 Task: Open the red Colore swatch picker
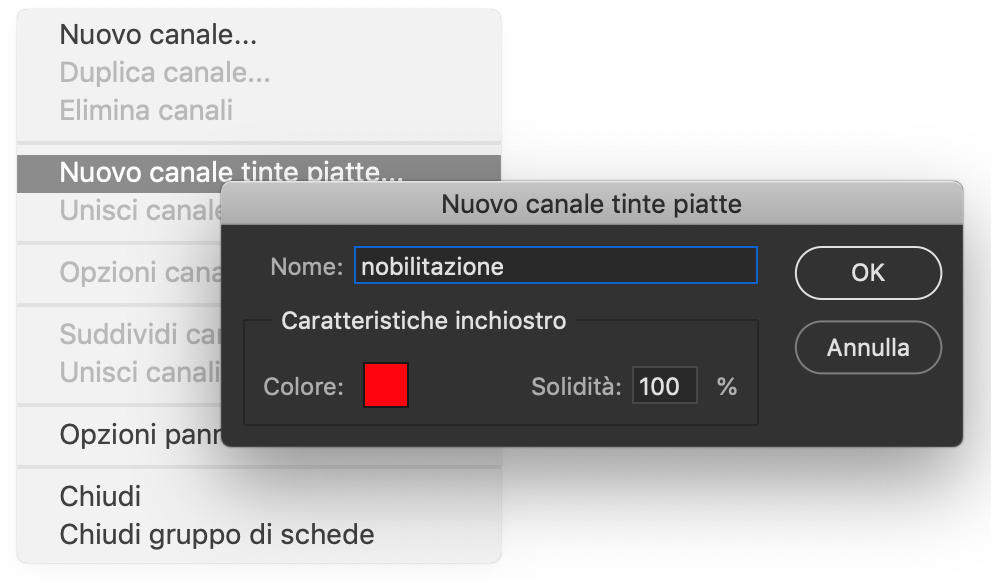click(x=386, y=386)
